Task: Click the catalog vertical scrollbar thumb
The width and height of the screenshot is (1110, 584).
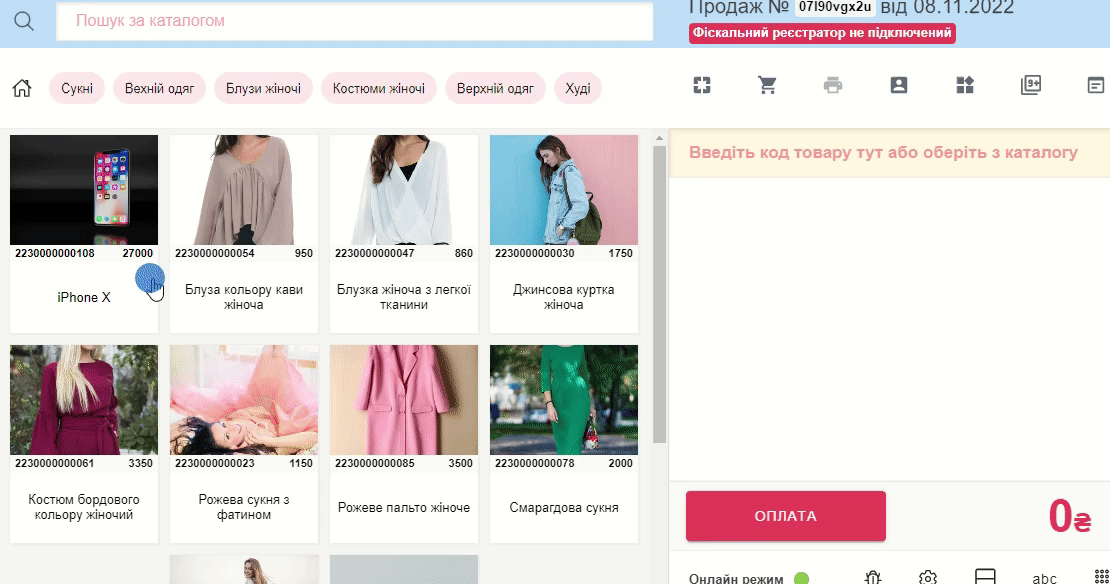Action: click(659, 294)
